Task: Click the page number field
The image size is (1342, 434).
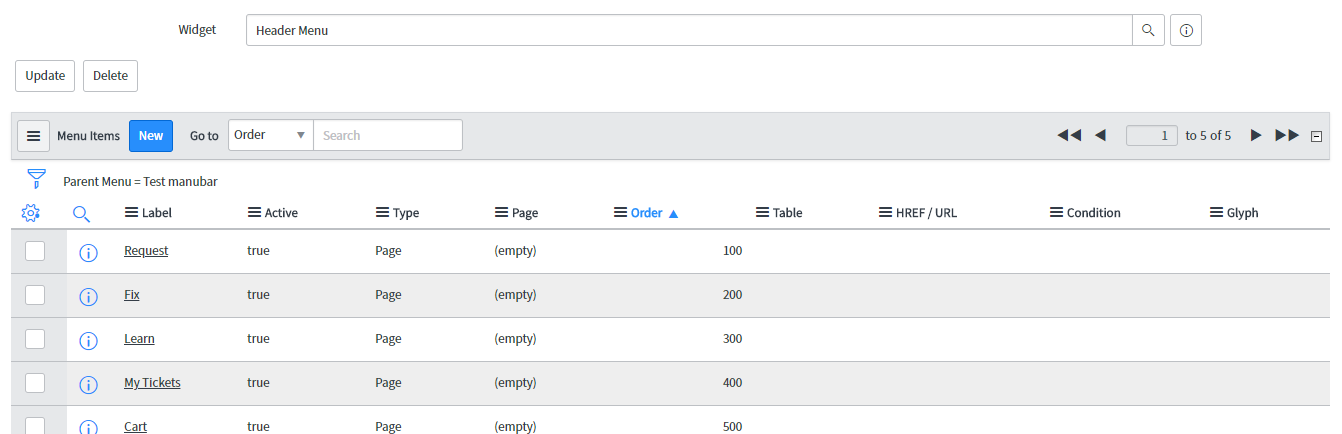Action: pos(1152,135)
